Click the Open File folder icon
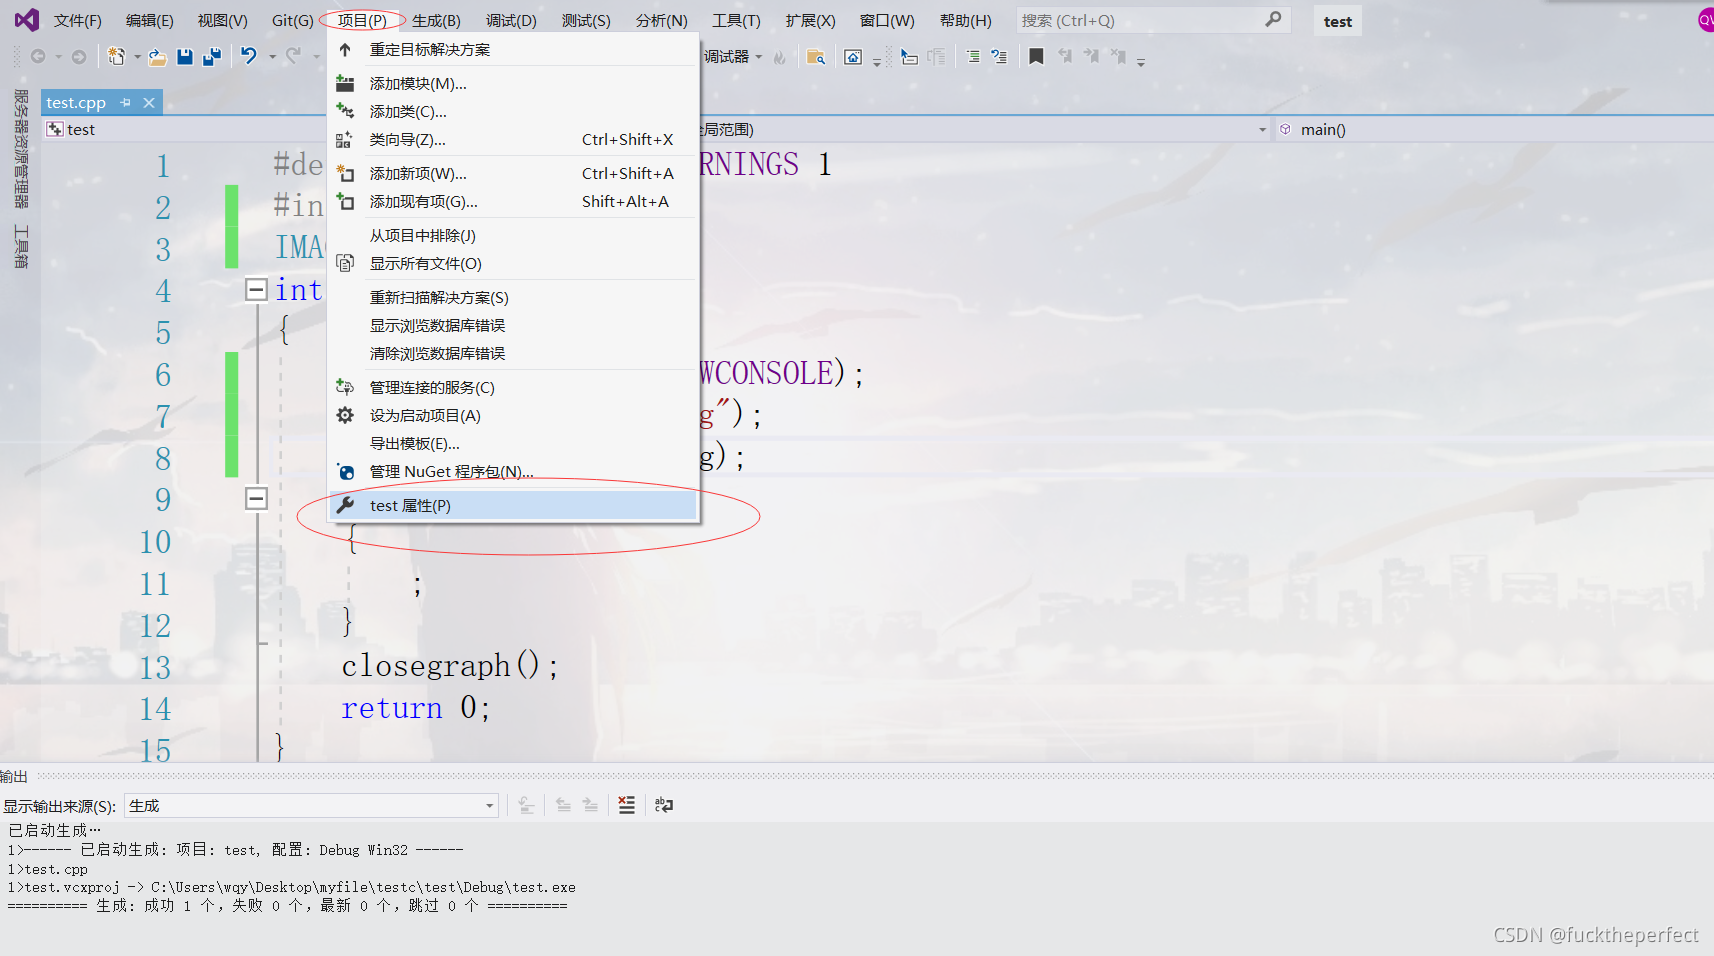The image size is (1714, 956). (x=158, y=57)
